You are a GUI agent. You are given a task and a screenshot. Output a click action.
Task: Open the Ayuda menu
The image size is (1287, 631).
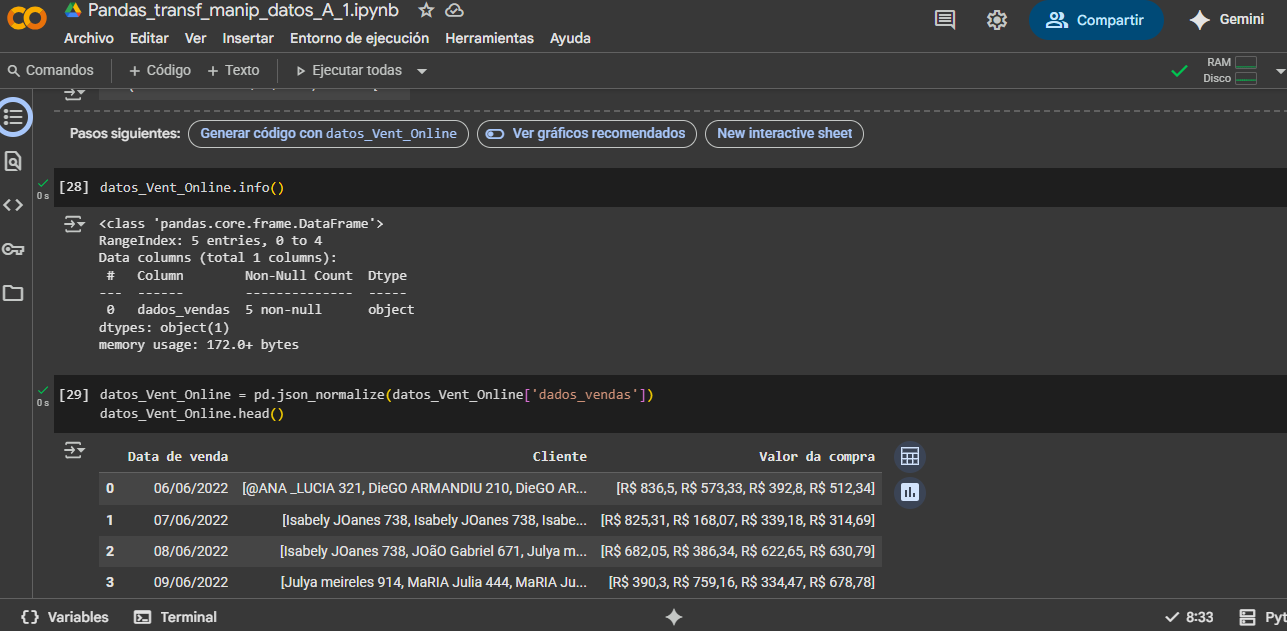570,38
